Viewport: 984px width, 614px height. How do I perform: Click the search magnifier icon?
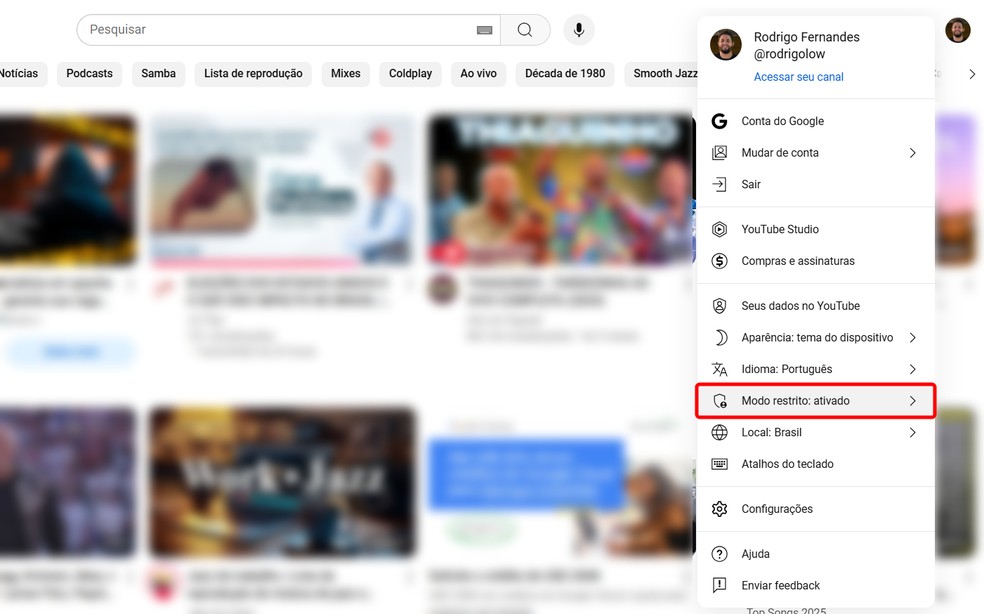point(525,30)
